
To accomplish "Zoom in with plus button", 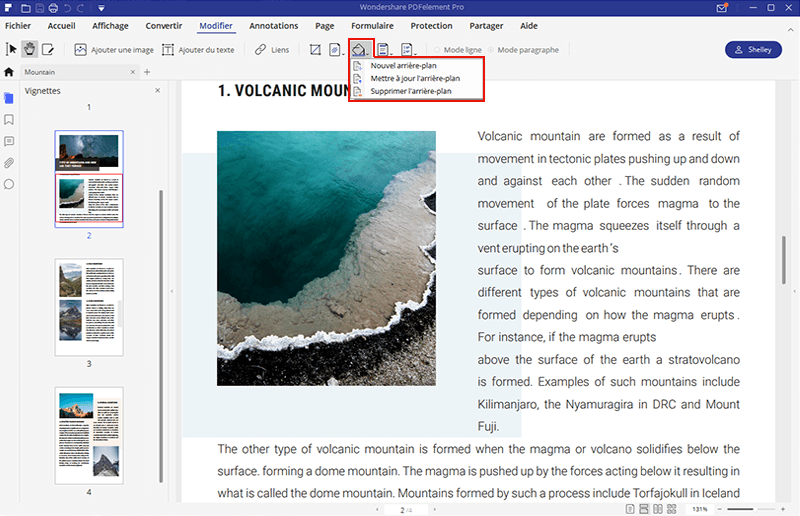I will 783,509.
